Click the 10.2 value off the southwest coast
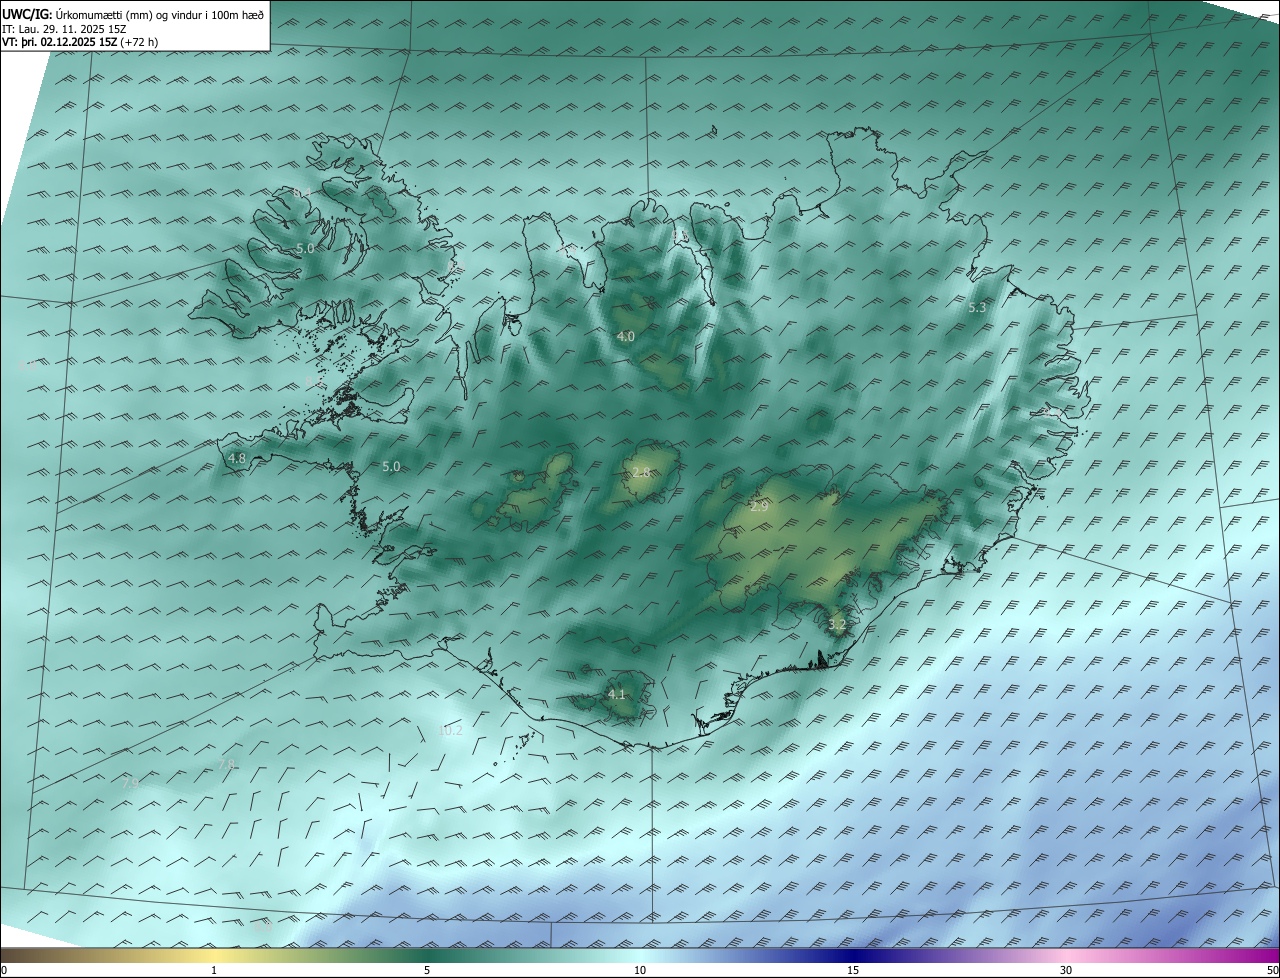The height and width of the screenshot is (978, 1280). coord(451,731)
